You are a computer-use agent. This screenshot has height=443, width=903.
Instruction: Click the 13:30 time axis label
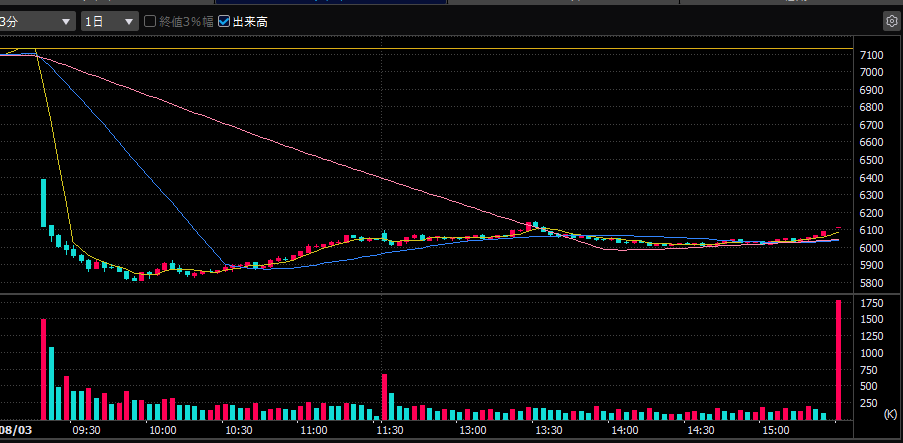[549, 430]
